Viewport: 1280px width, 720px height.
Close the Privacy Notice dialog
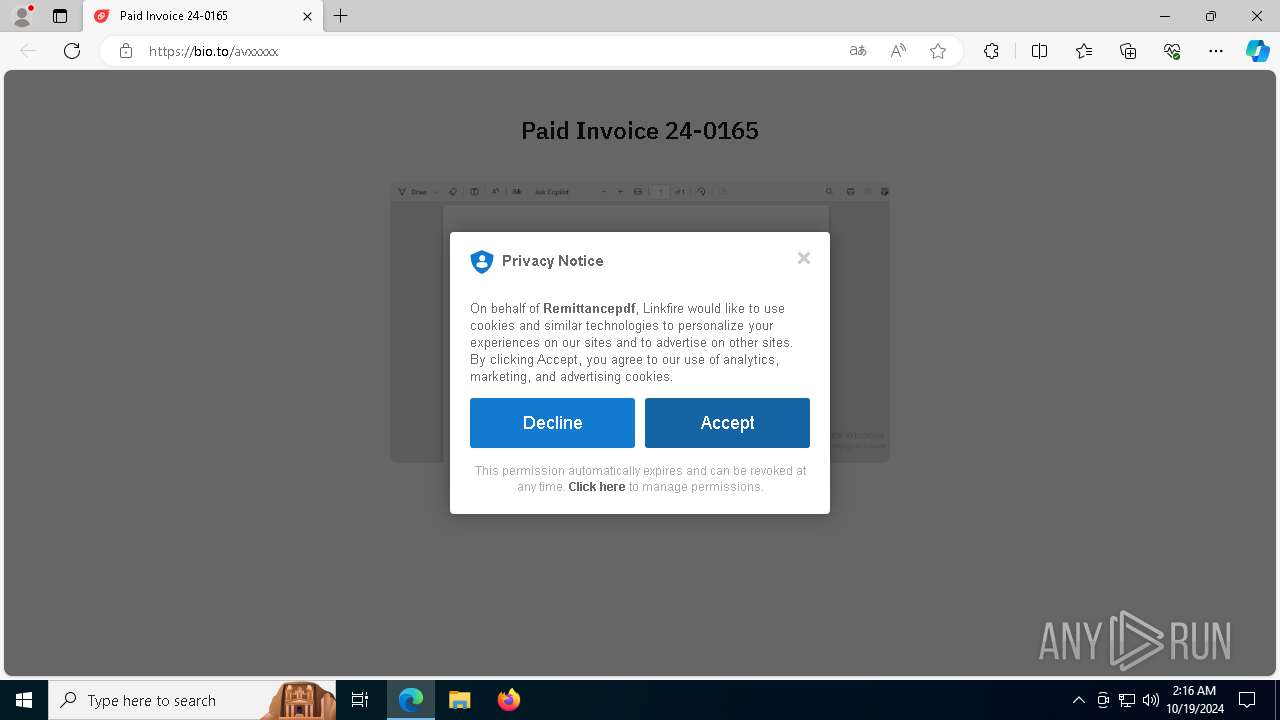(804, 258)
